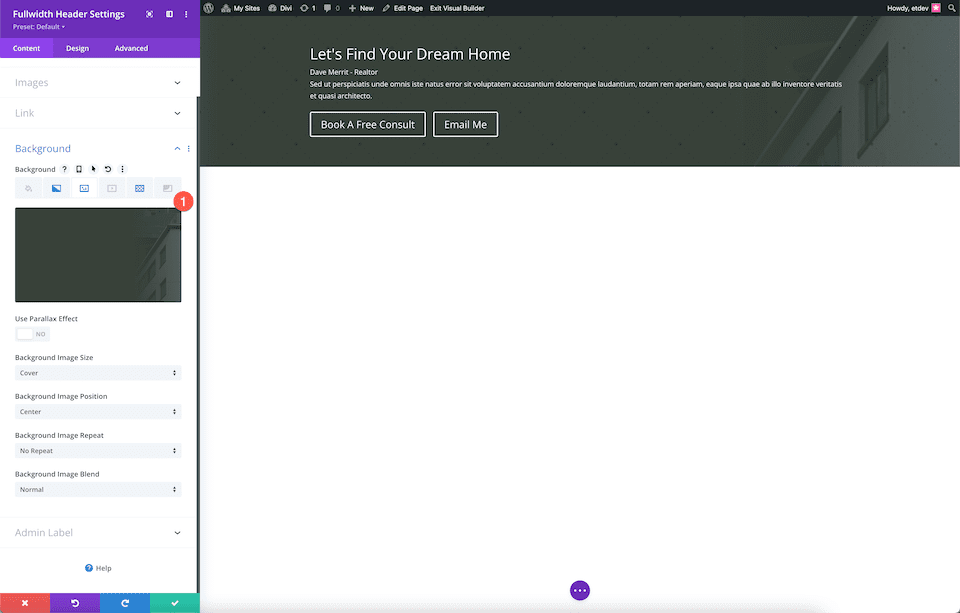This screenshot has width=960, height=613.
Task: Save changes with the green checkmark button
Action: 174,603
